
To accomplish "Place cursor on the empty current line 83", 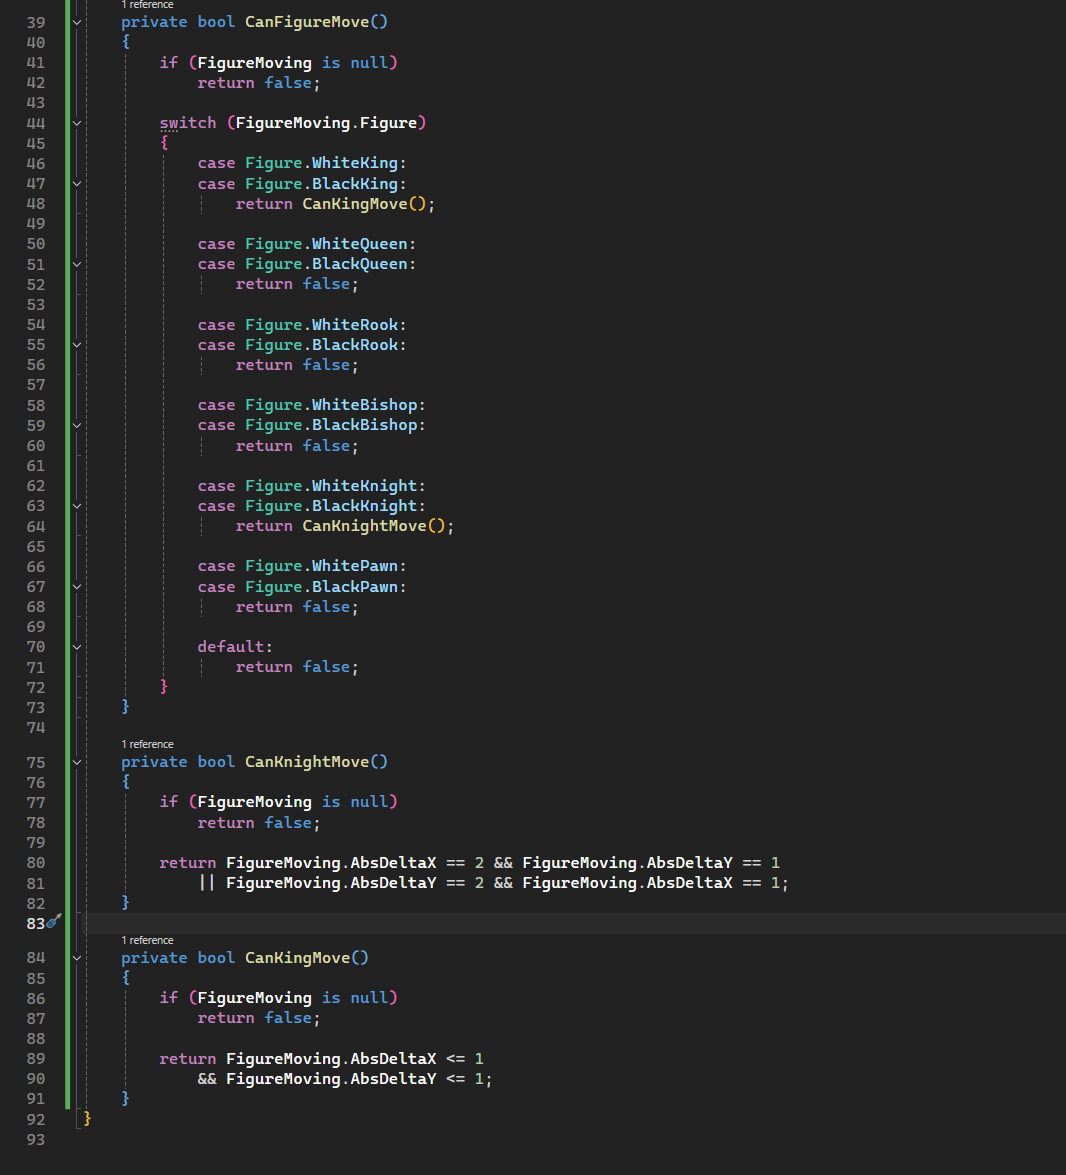I will [x=574, y=923].
